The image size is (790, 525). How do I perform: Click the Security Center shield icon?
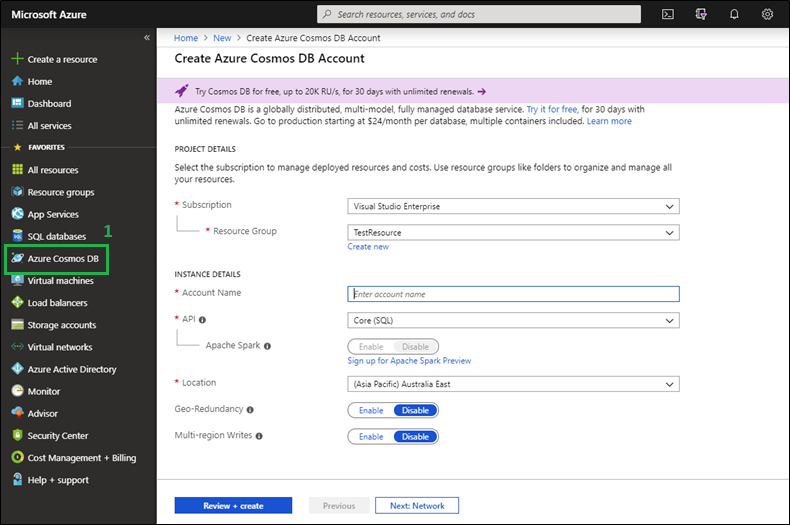(x=17, y=435)
